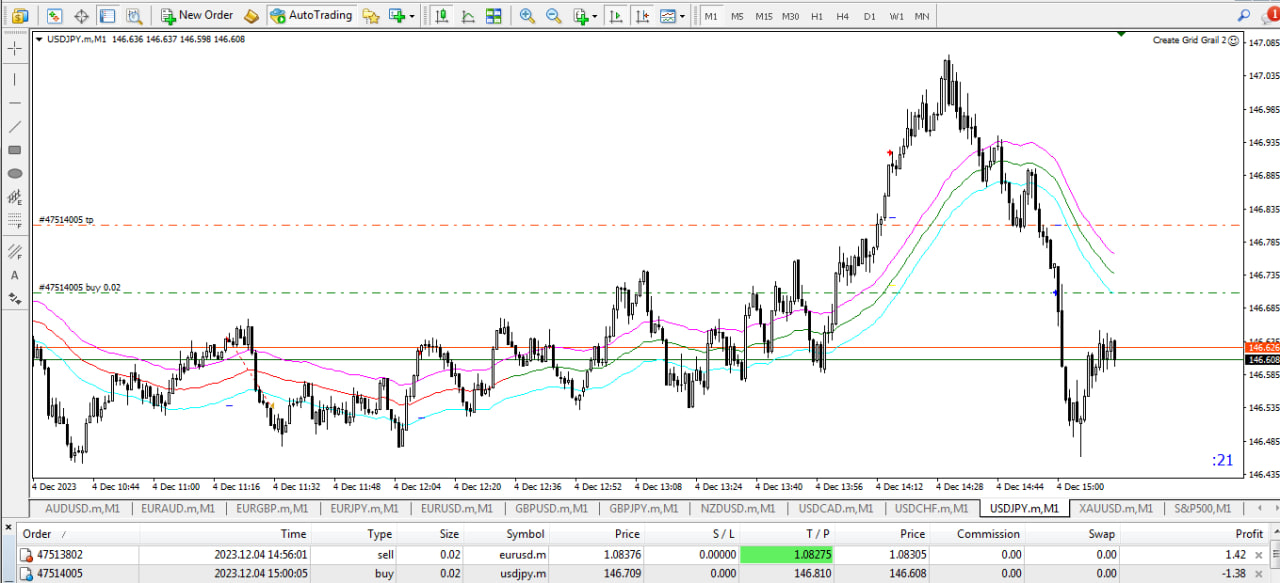Screen dimensions: 1280x583
Task: Close order 47514005 with its X
Action: [1258, 574]
